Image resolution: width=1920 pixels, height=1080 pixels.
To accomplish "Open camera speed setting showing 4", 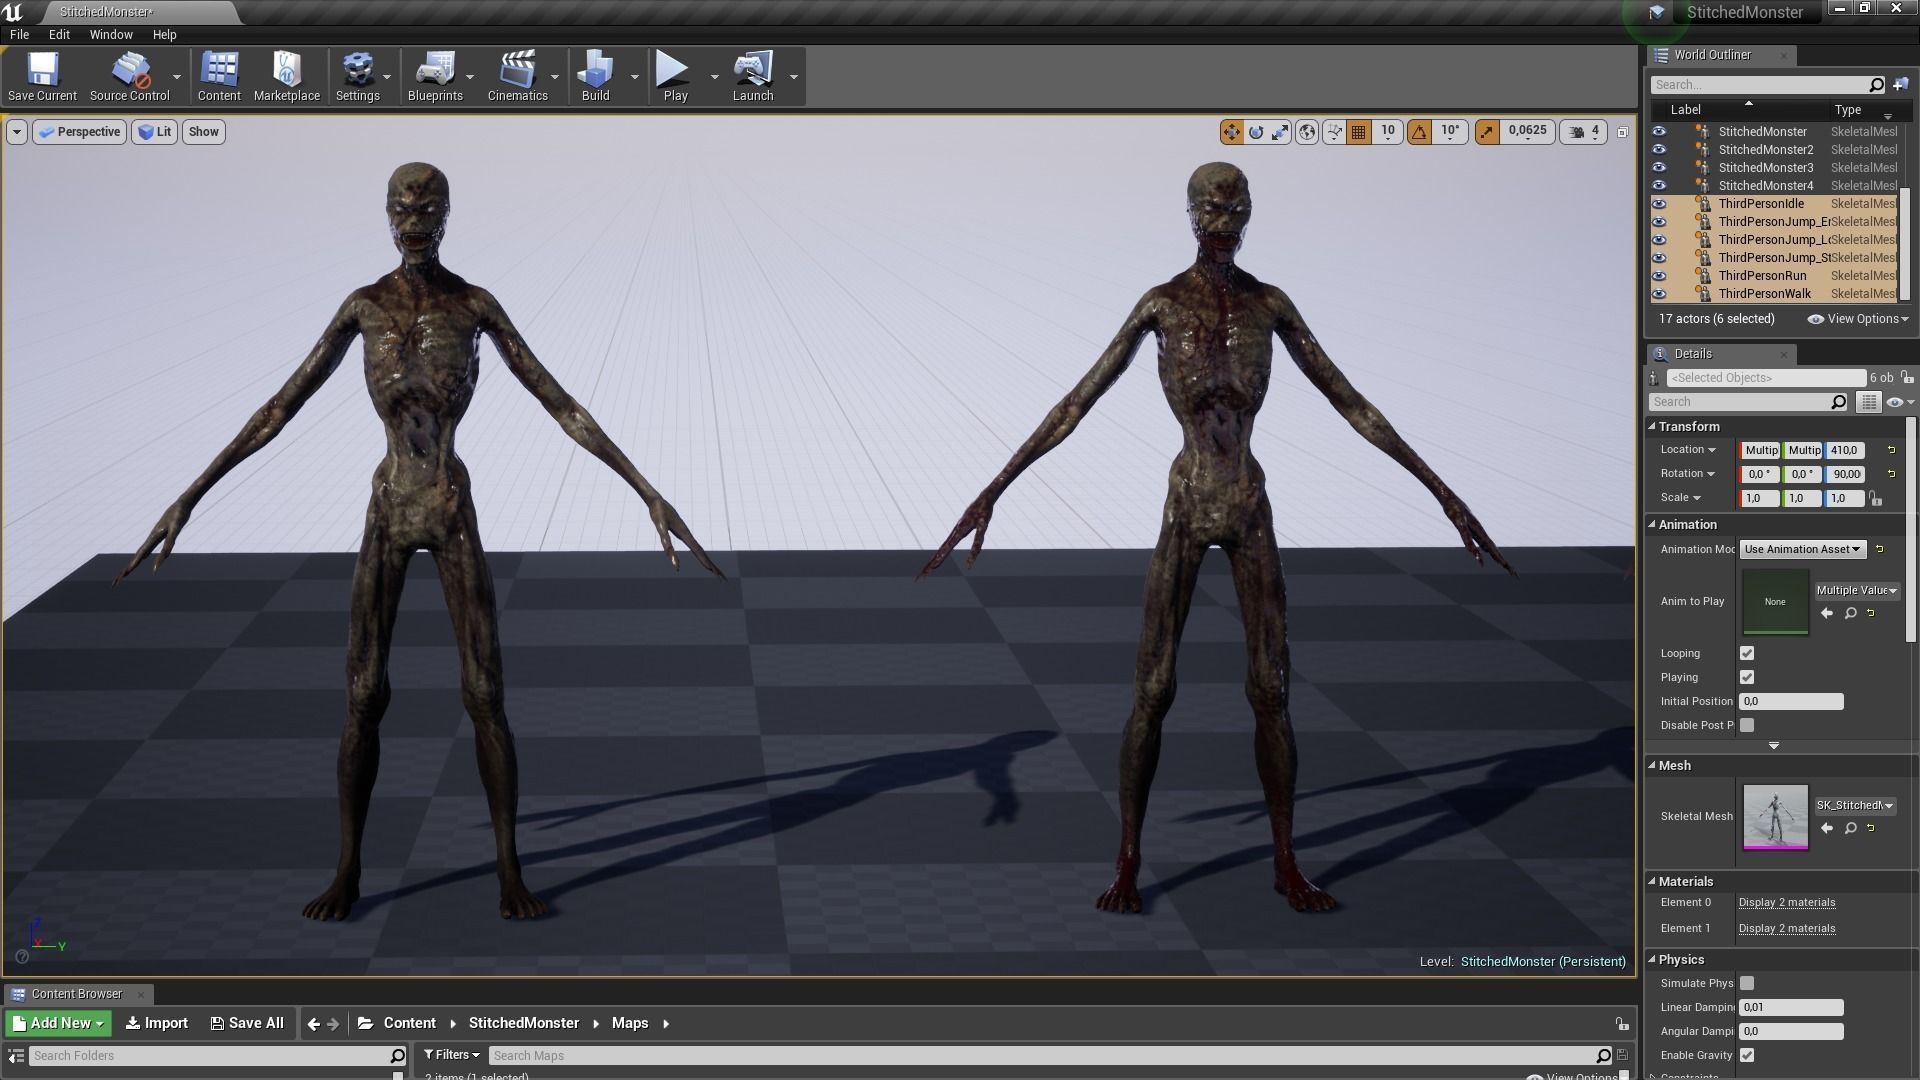I will (1584, 132).
